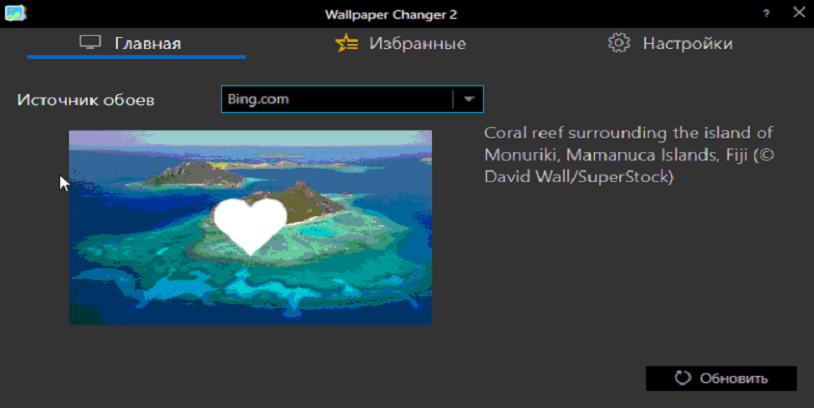Click the Источник обоев label
Viewport: 814px width, 408px height.
(x=86, y=100)
